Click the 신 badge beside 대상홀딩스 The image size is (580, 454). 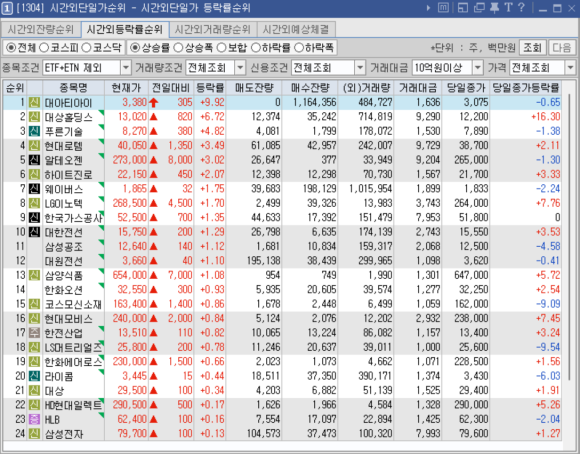click(34, 117)
